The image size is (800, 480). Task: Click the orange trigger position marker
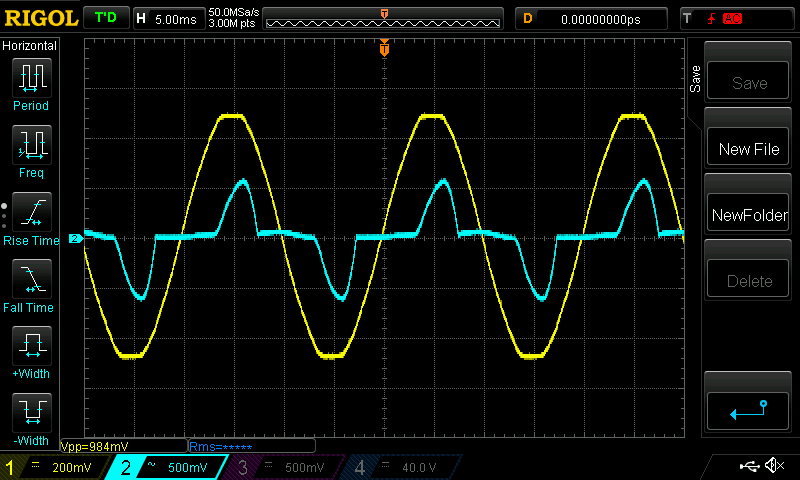(x=384, y=49)
